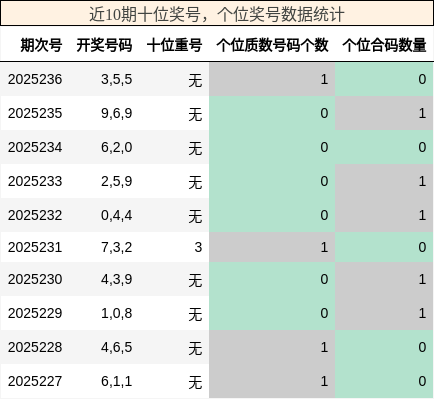Select winning numbers 9,6,9
Viewport: 434px width, 399px height.
117,113
